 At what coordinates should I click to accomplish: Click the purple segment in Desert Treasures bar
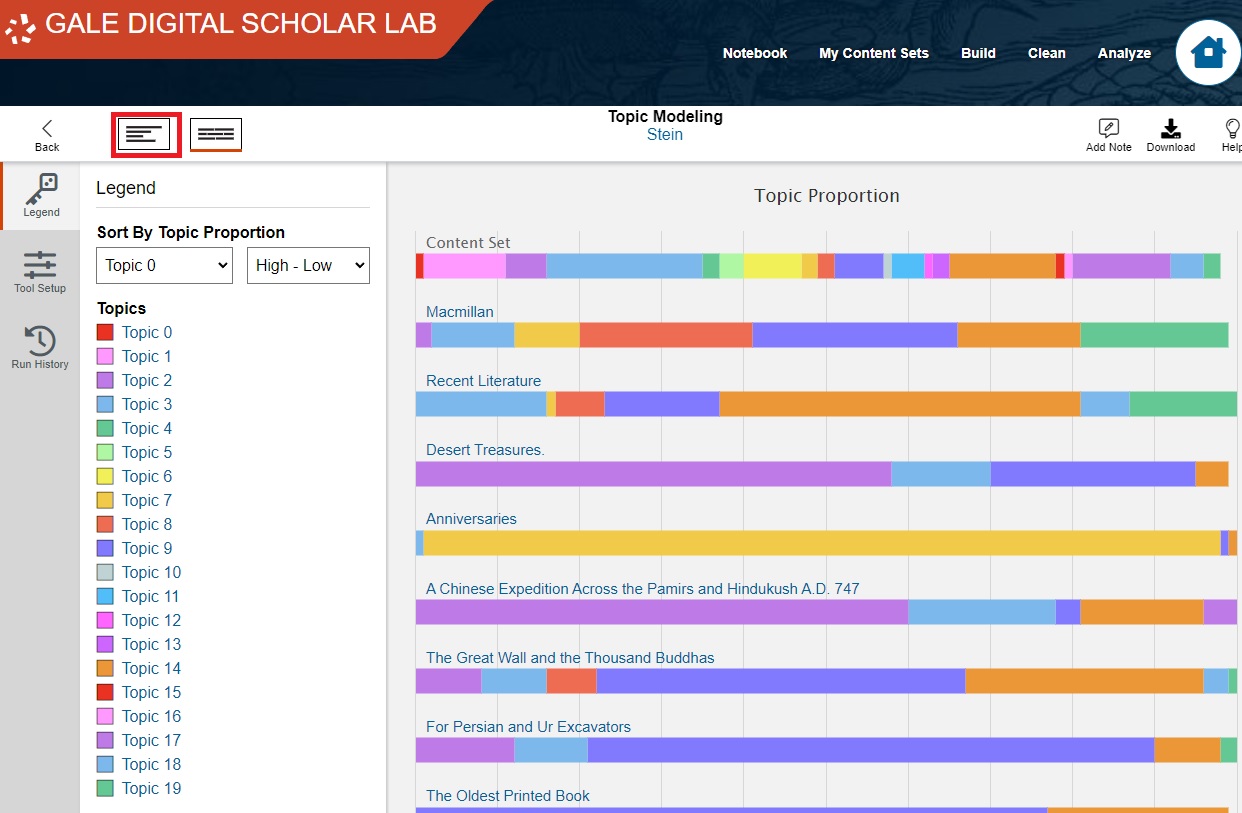pyautogui.click(x=653, y=474)
